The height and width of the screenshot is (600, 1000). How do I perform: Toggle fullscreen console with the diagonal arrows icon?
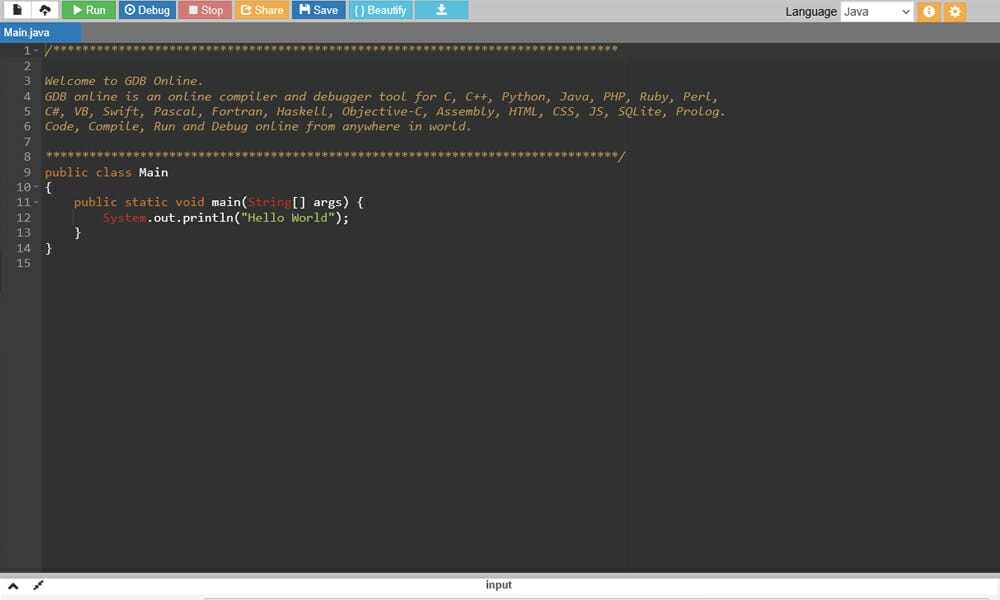tap(38, 585)
